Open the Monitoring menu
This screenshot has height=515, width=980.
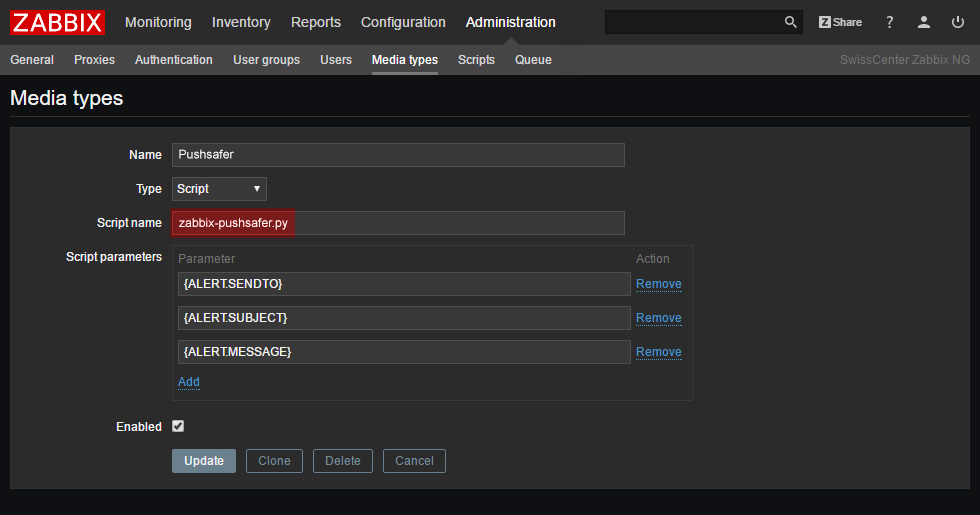158,22
